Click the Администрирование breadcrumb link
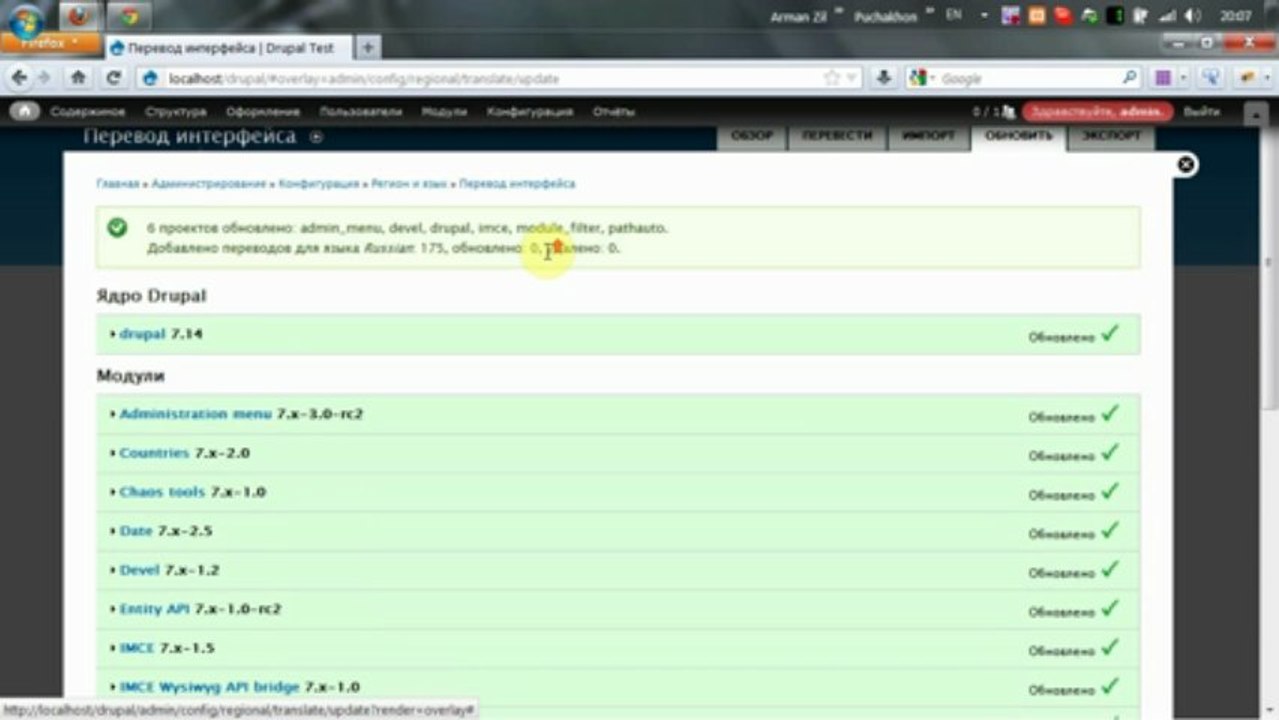1279x720 pixels. [x=209, y=184]
